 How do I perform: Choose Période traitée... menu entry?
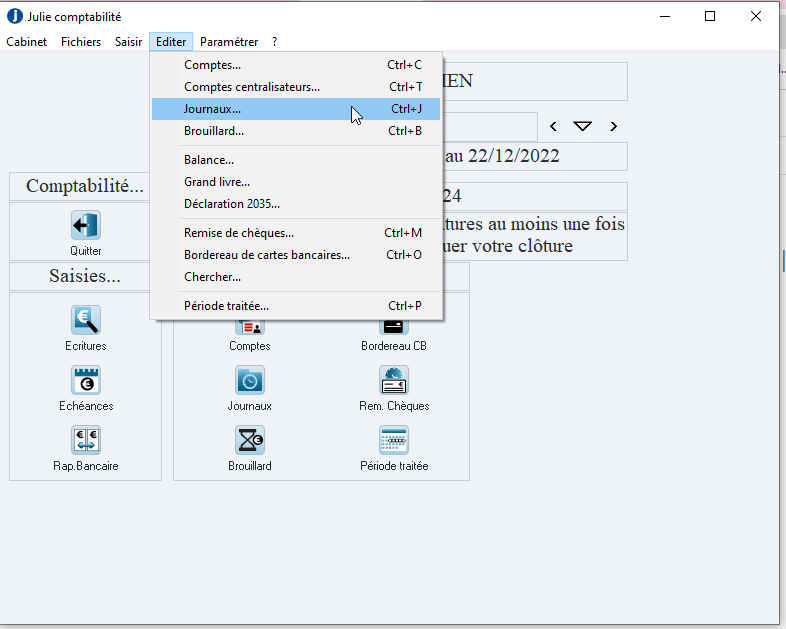pyautogui.click(x=296, y=306)
